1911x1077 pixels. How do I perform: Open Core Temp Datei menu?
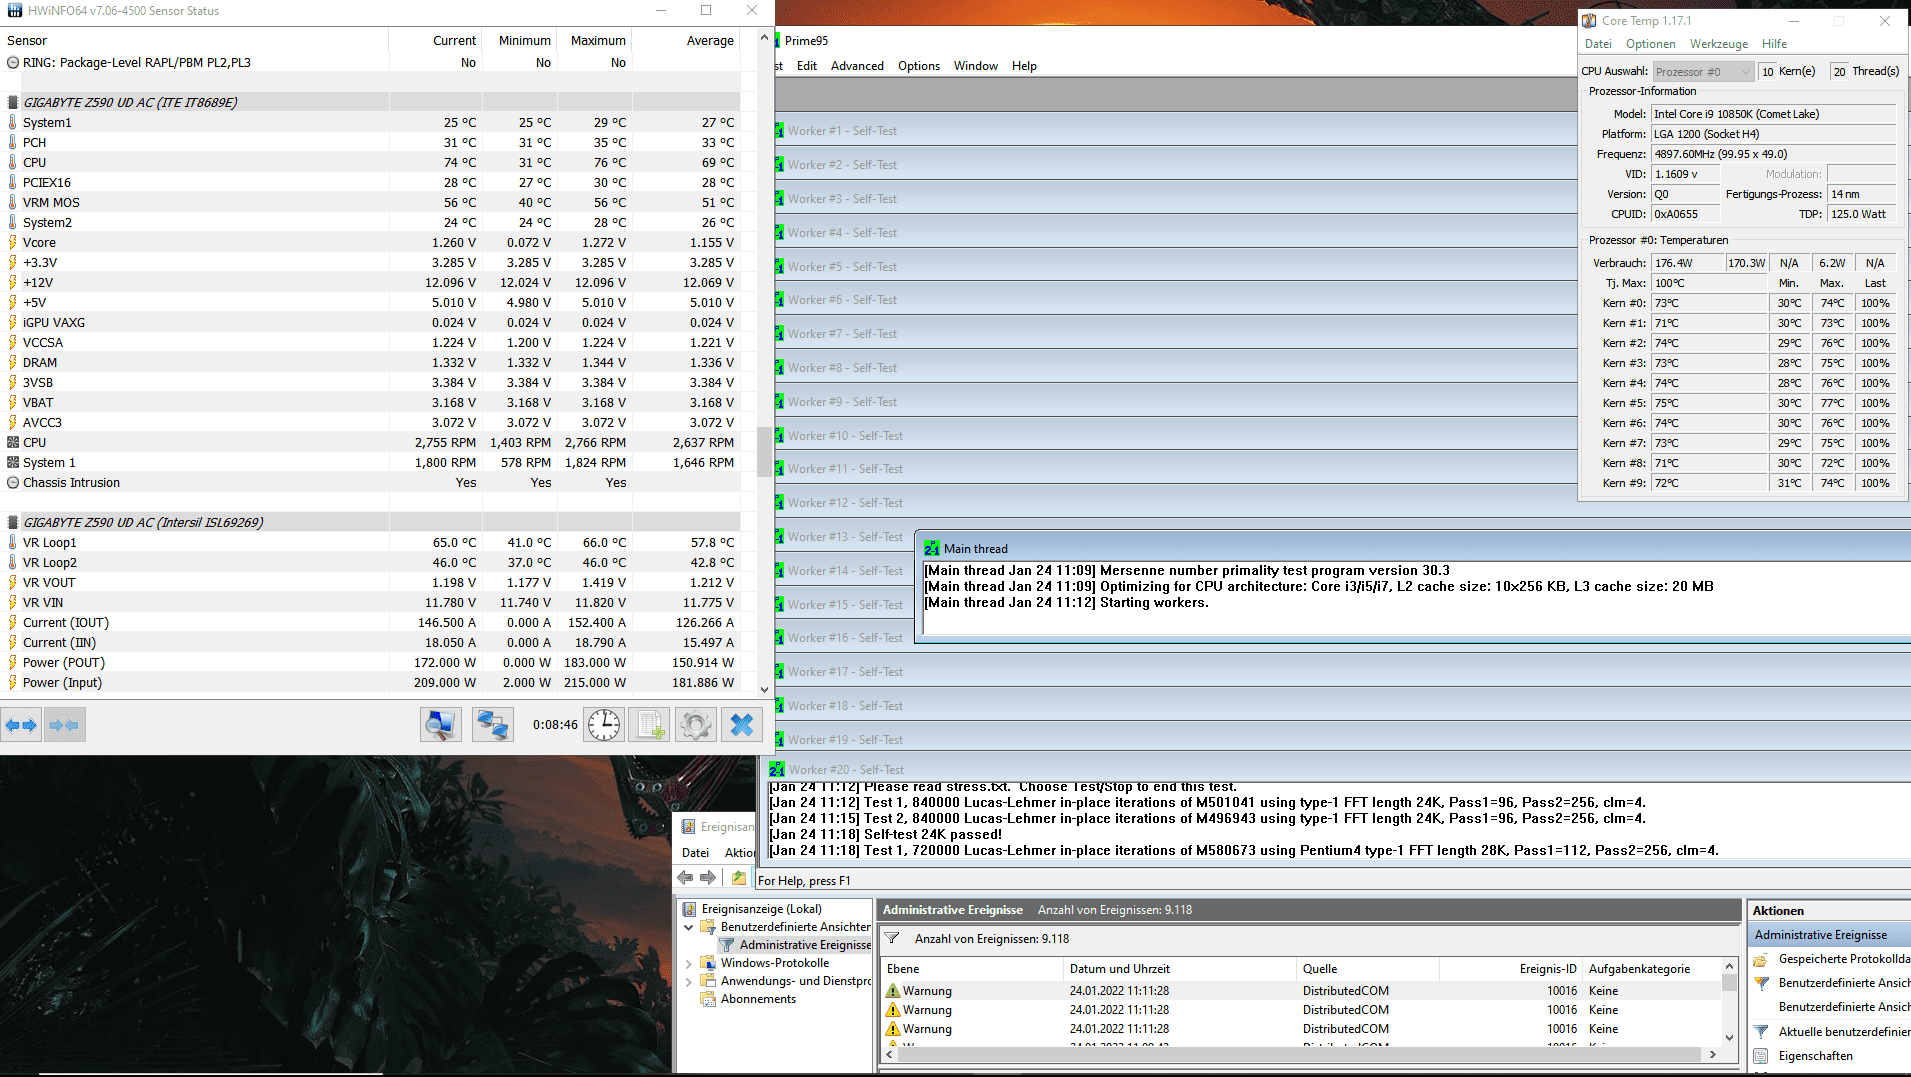1598,44
